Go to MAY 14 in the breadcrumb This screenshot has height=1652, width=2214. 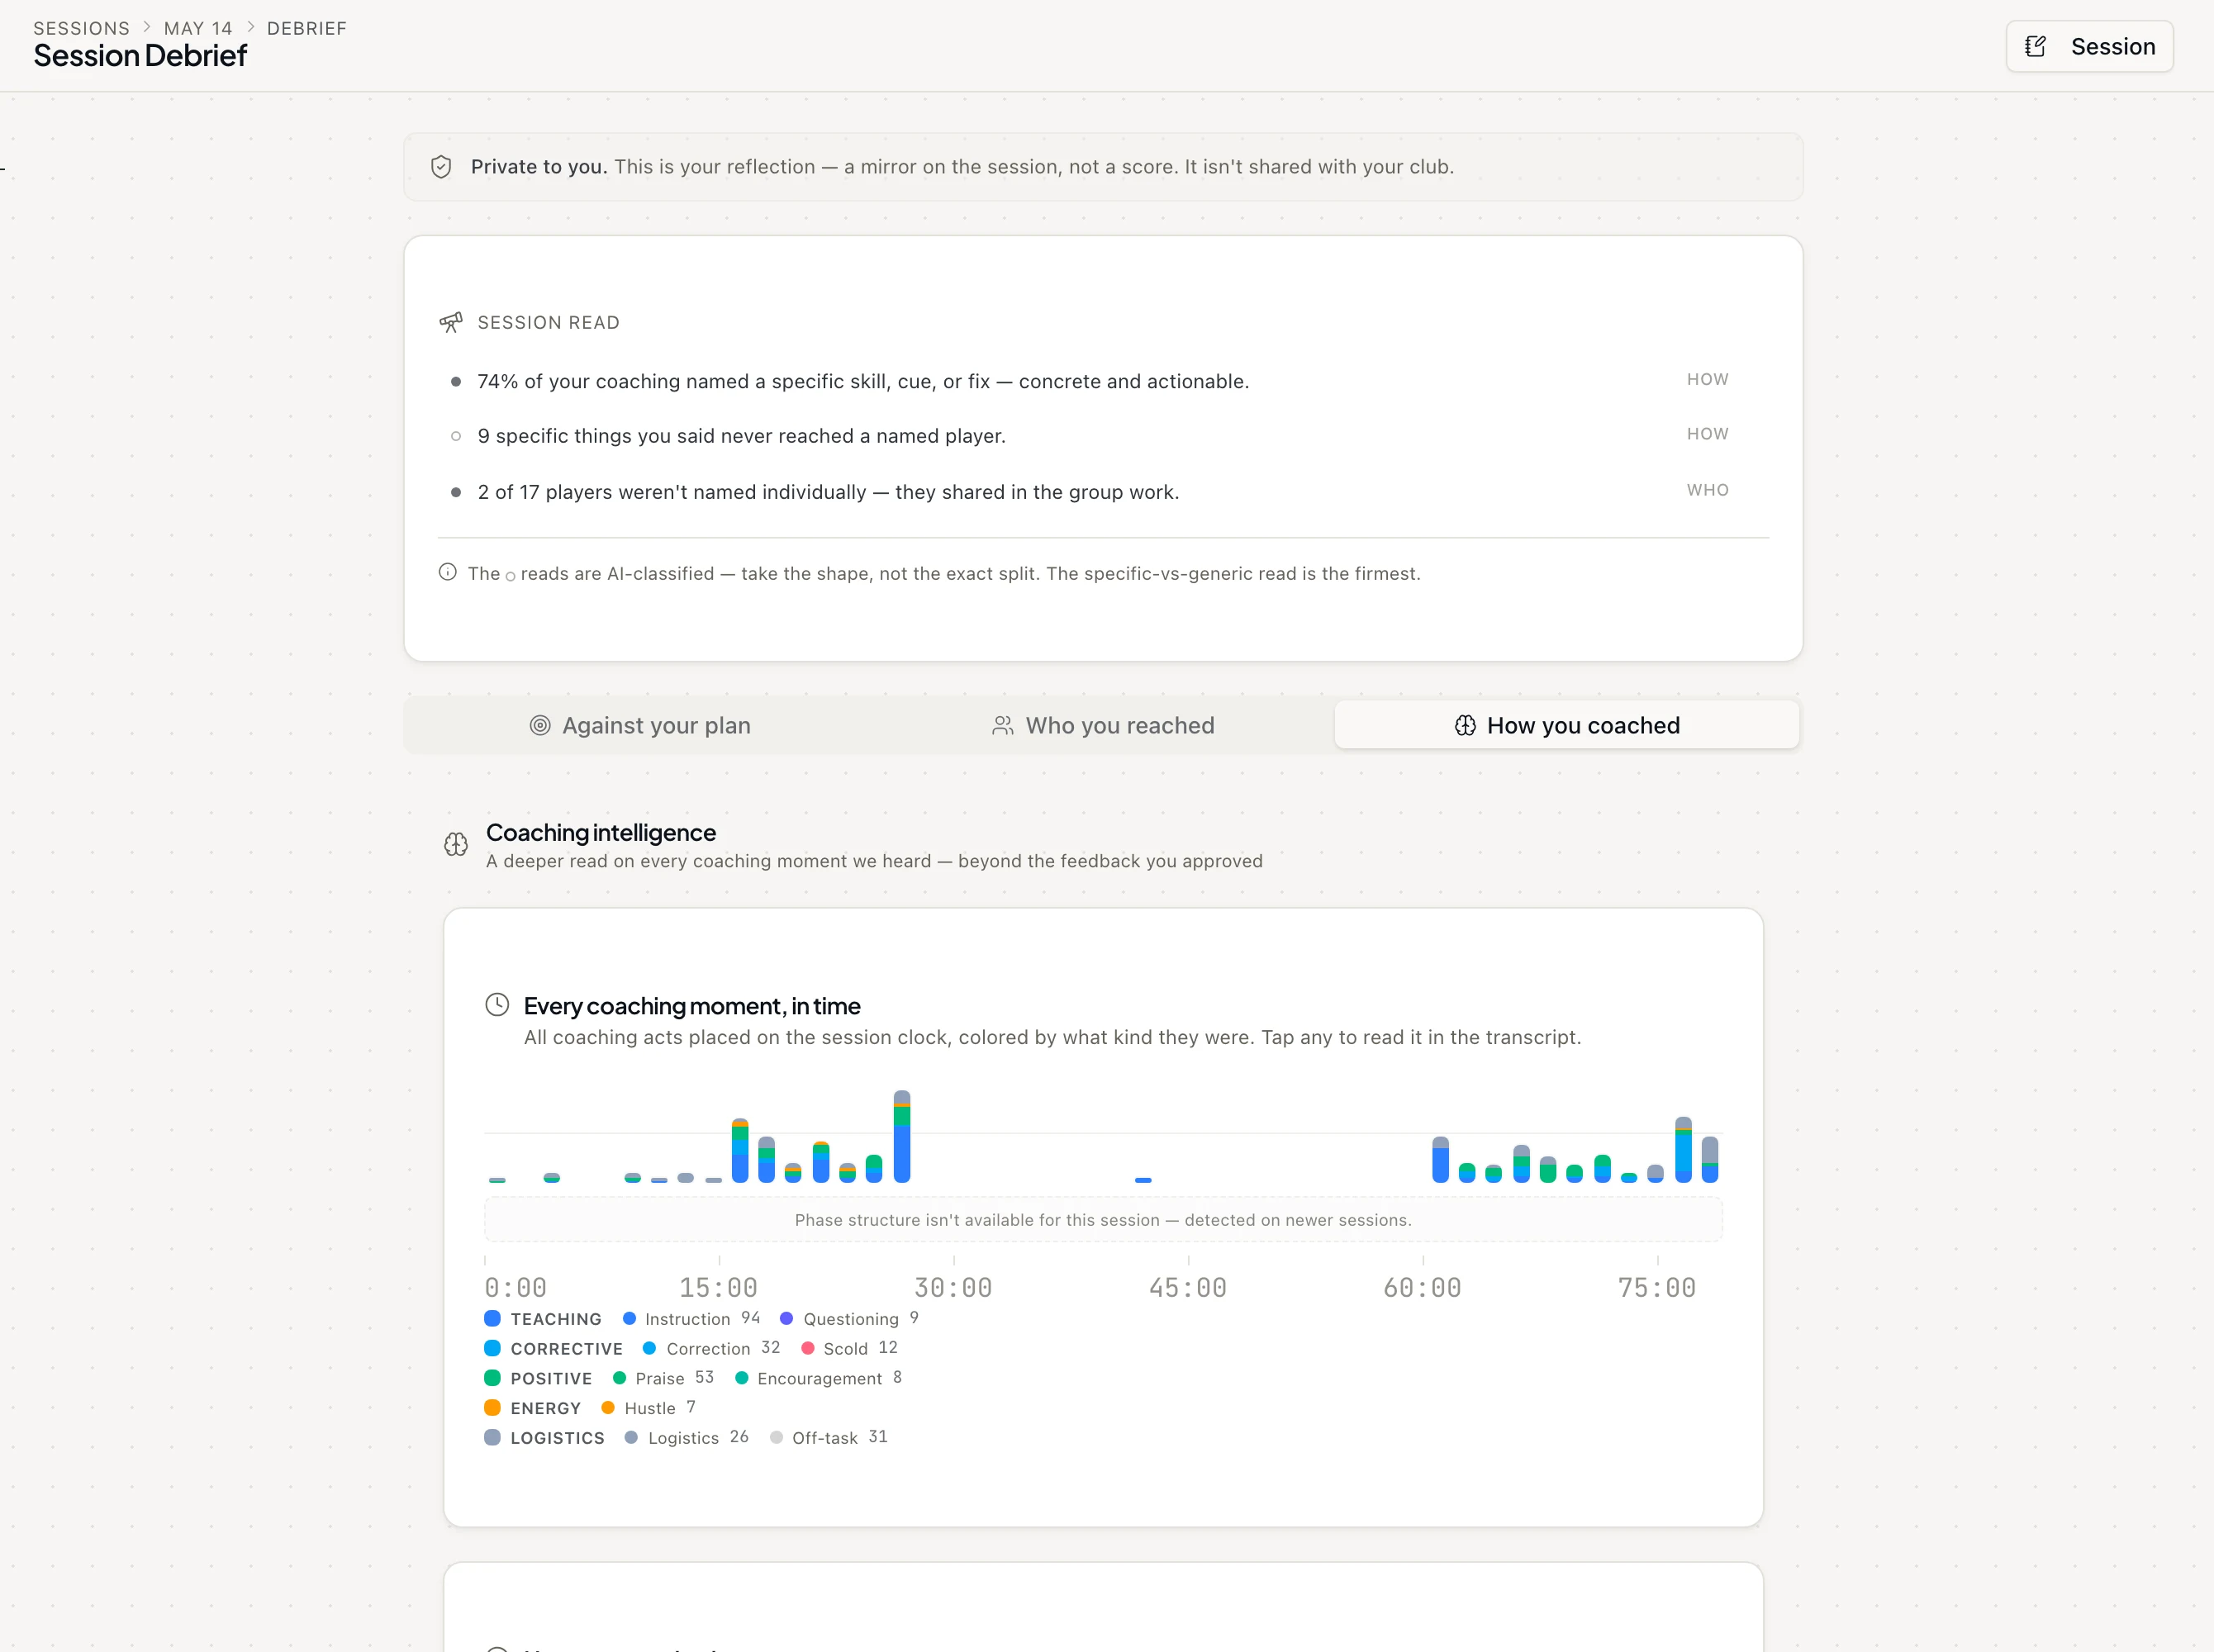(x=198, y=28)
